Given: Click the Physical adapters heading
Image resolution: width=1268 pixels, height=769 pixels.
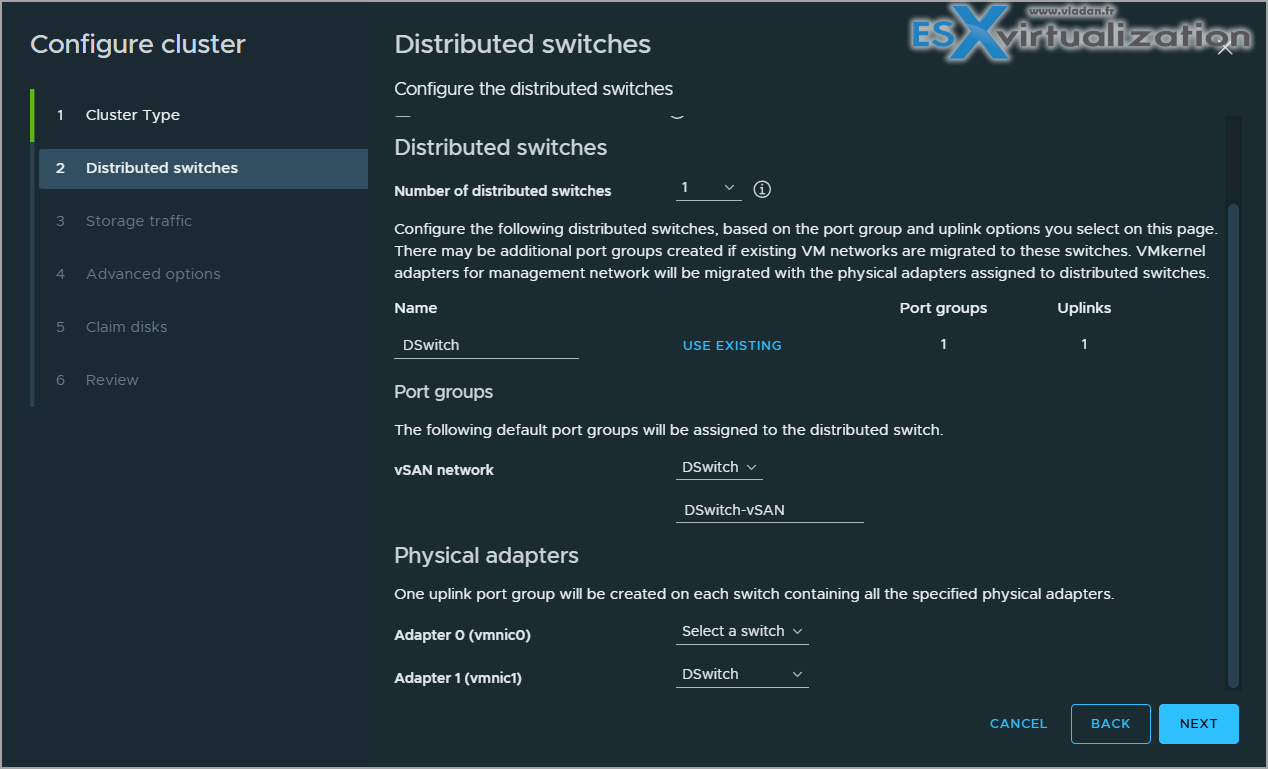Looking at the screenshot, I should tap(486, 555).
